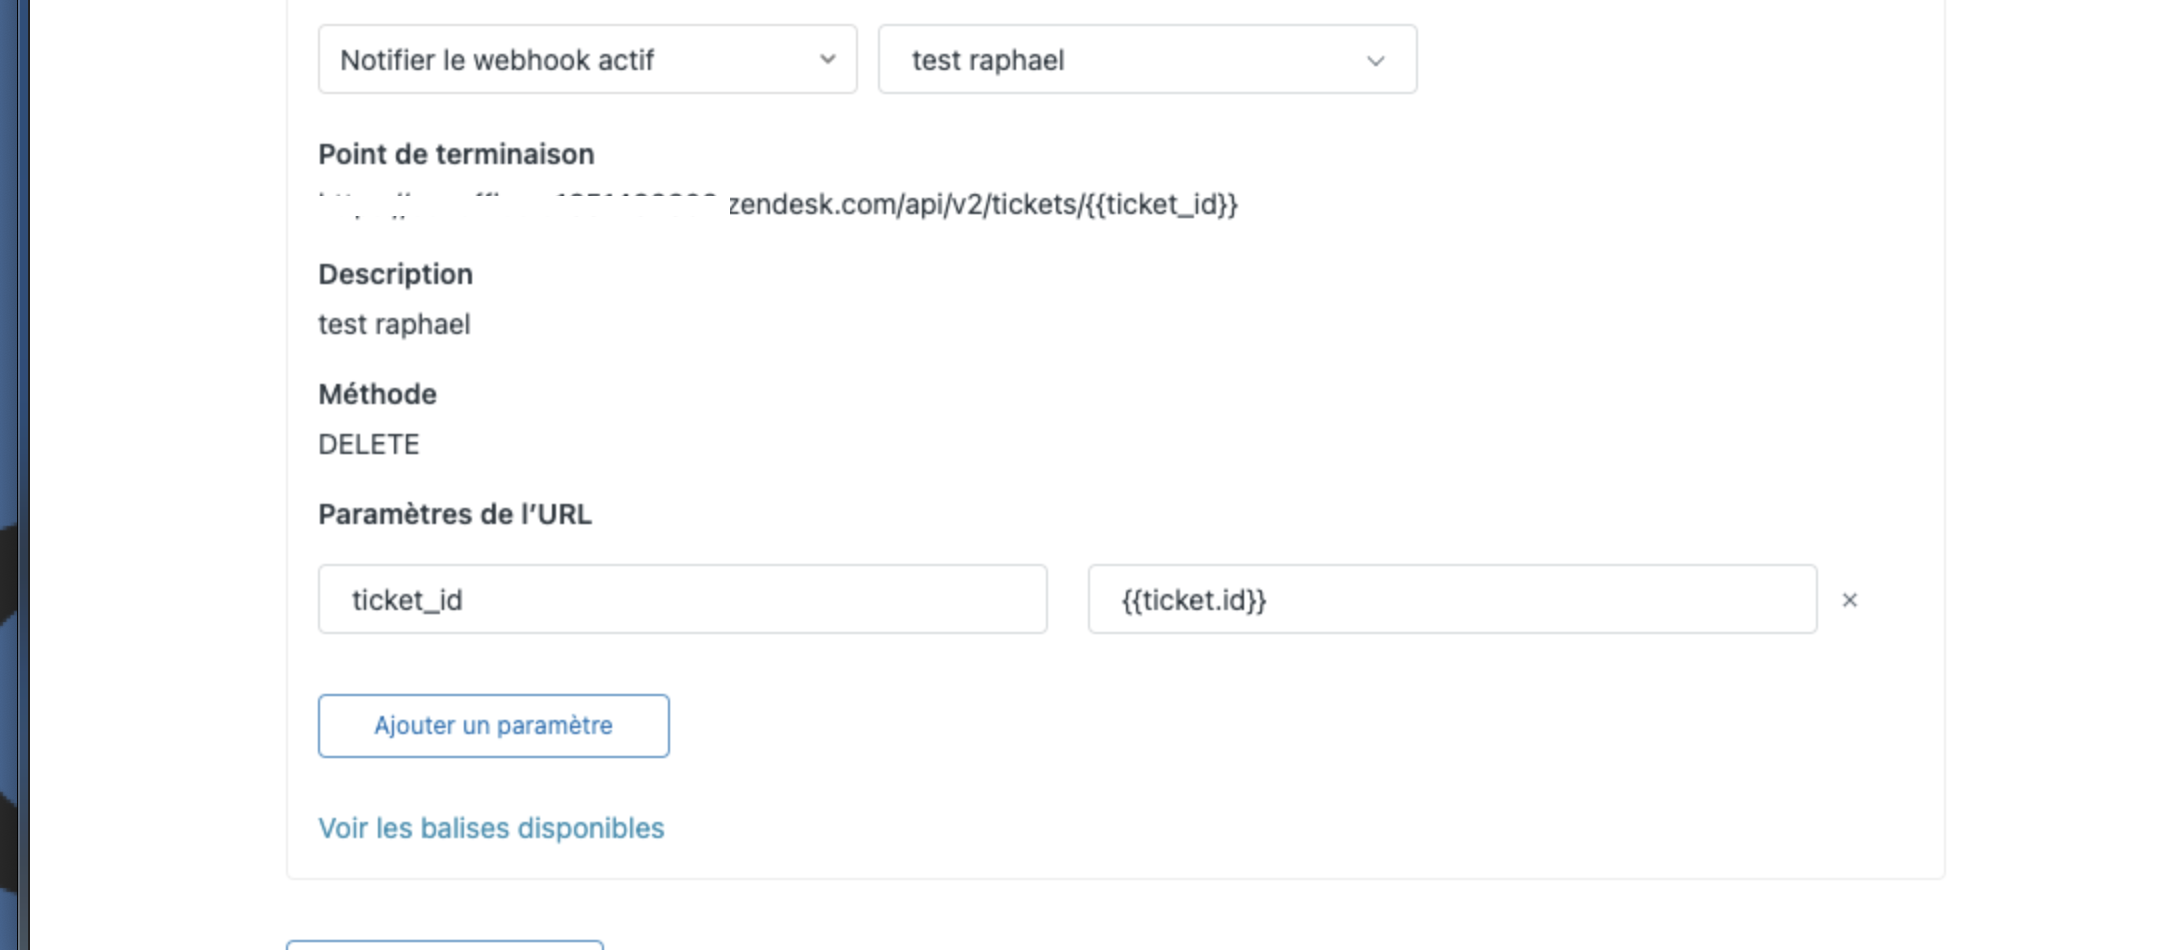Click the chevron arrow in the "test raphael" dropdown
Screen dimensions: 2160x950
[1375, 61]
